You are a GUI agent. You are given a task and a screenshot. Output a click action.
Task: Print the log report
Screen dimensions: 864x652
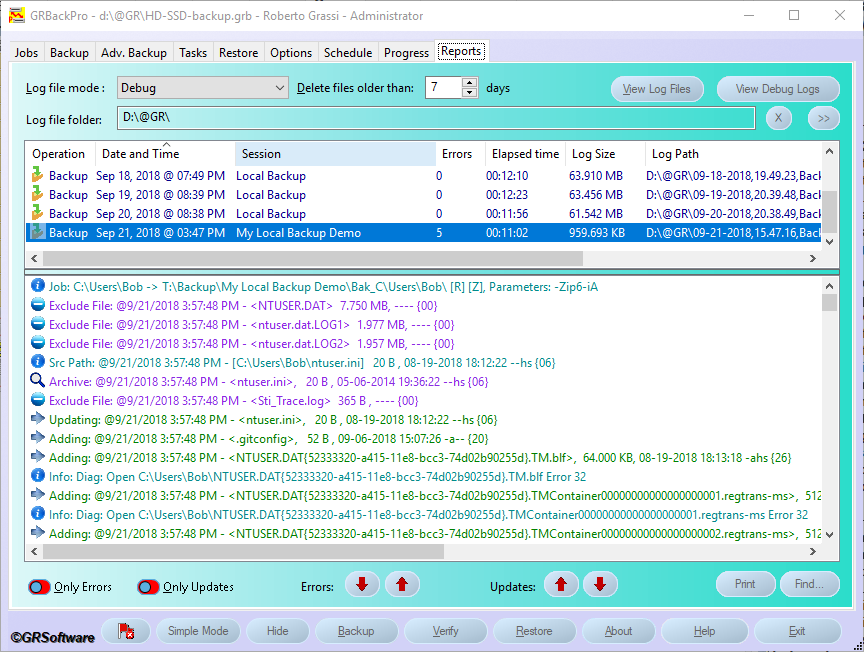coord(746,584)
